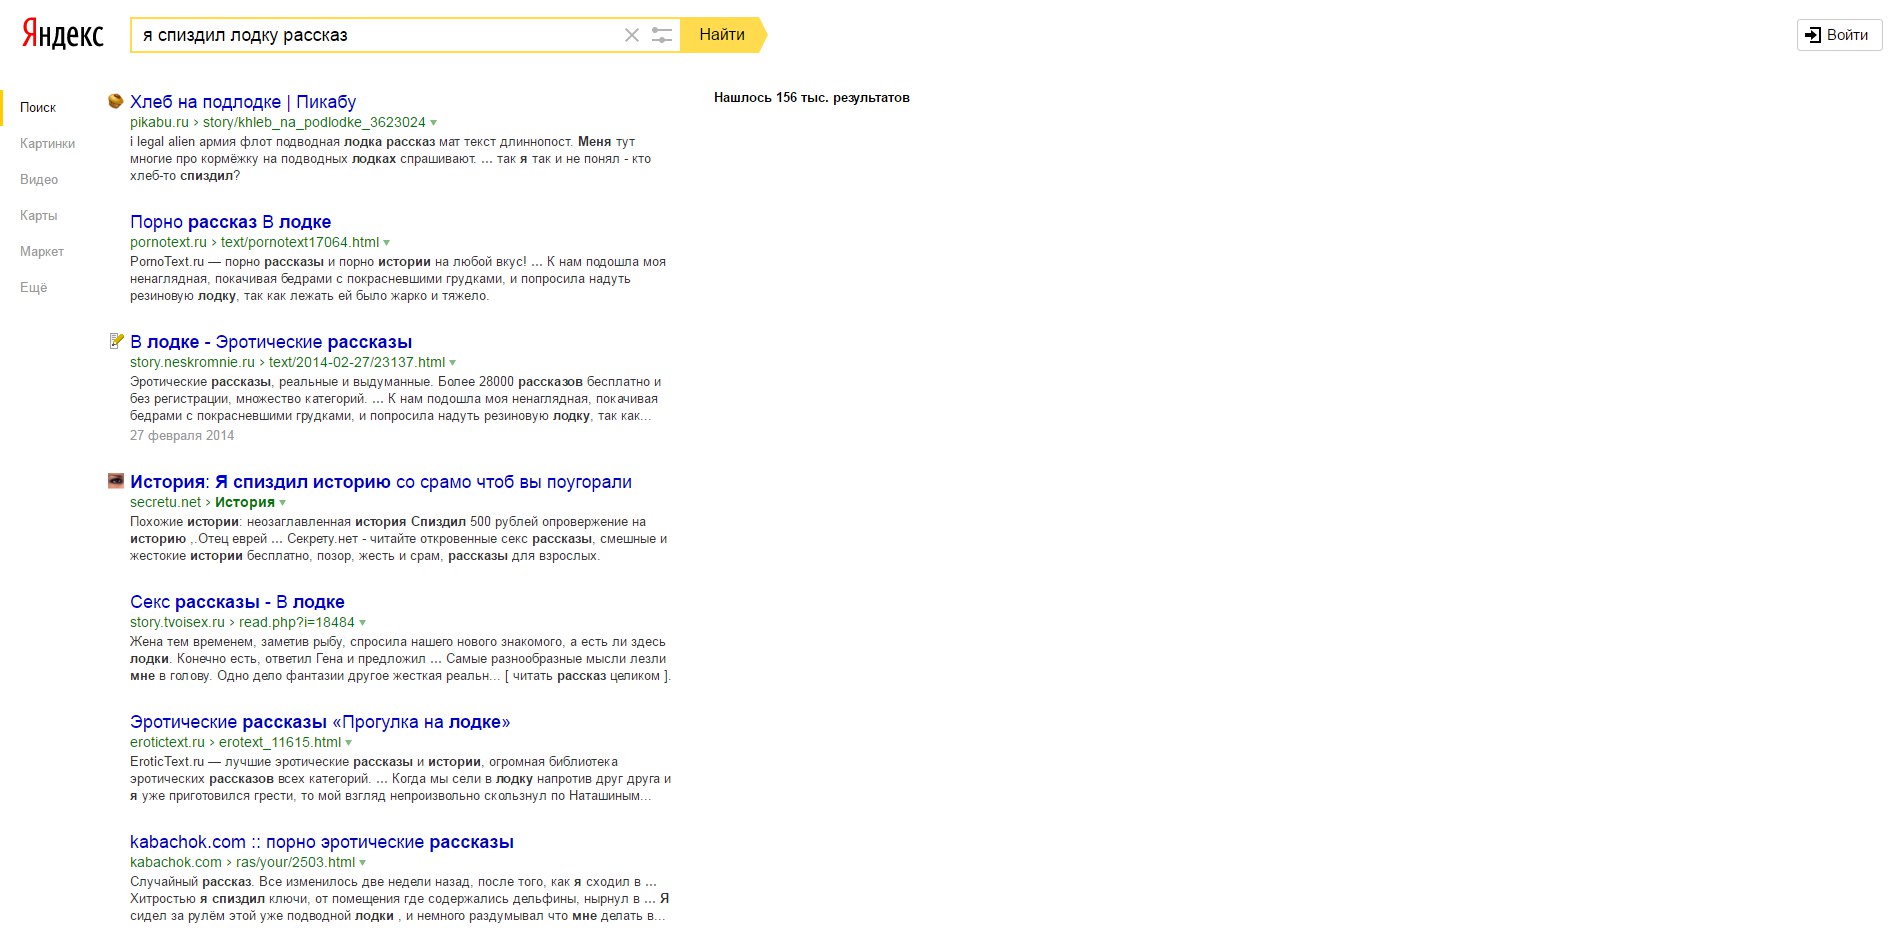This screenshot has width=1903, height=935.
Task: Open dropdown arrow after story.tvoisex.ru URL
Action: [363, 623]
